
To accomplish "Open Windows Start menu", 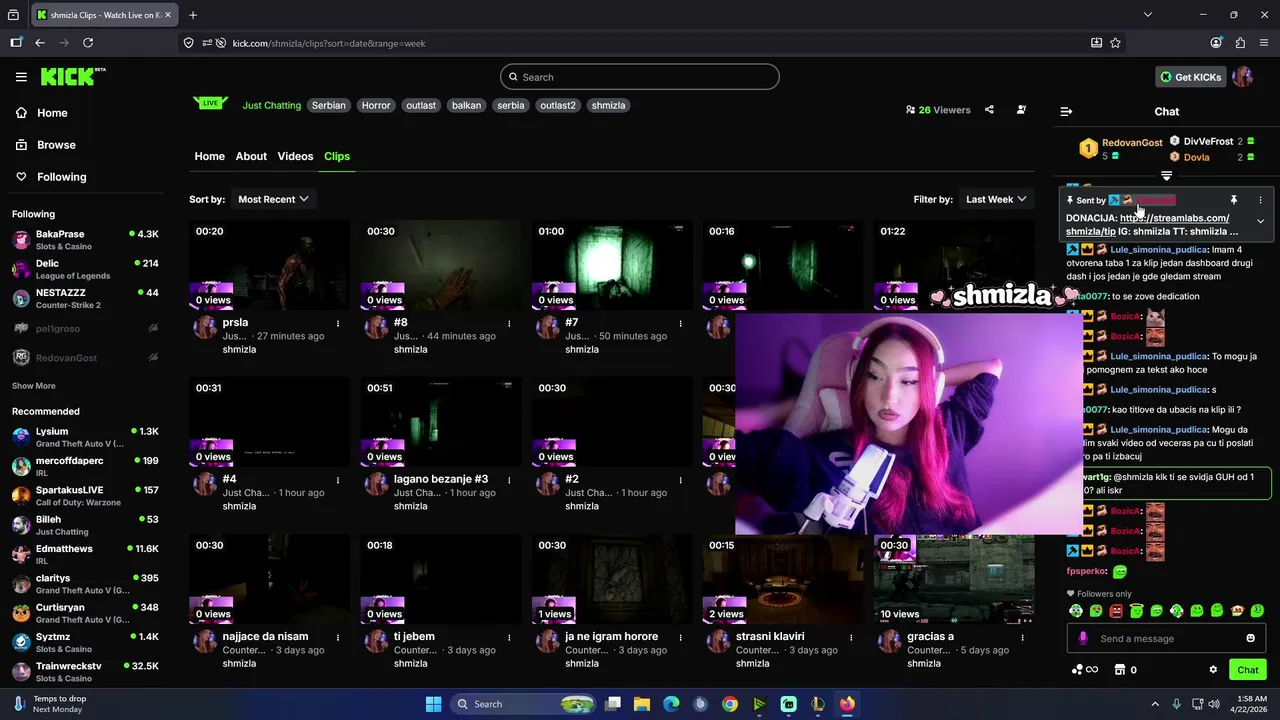I will point(433,704).
